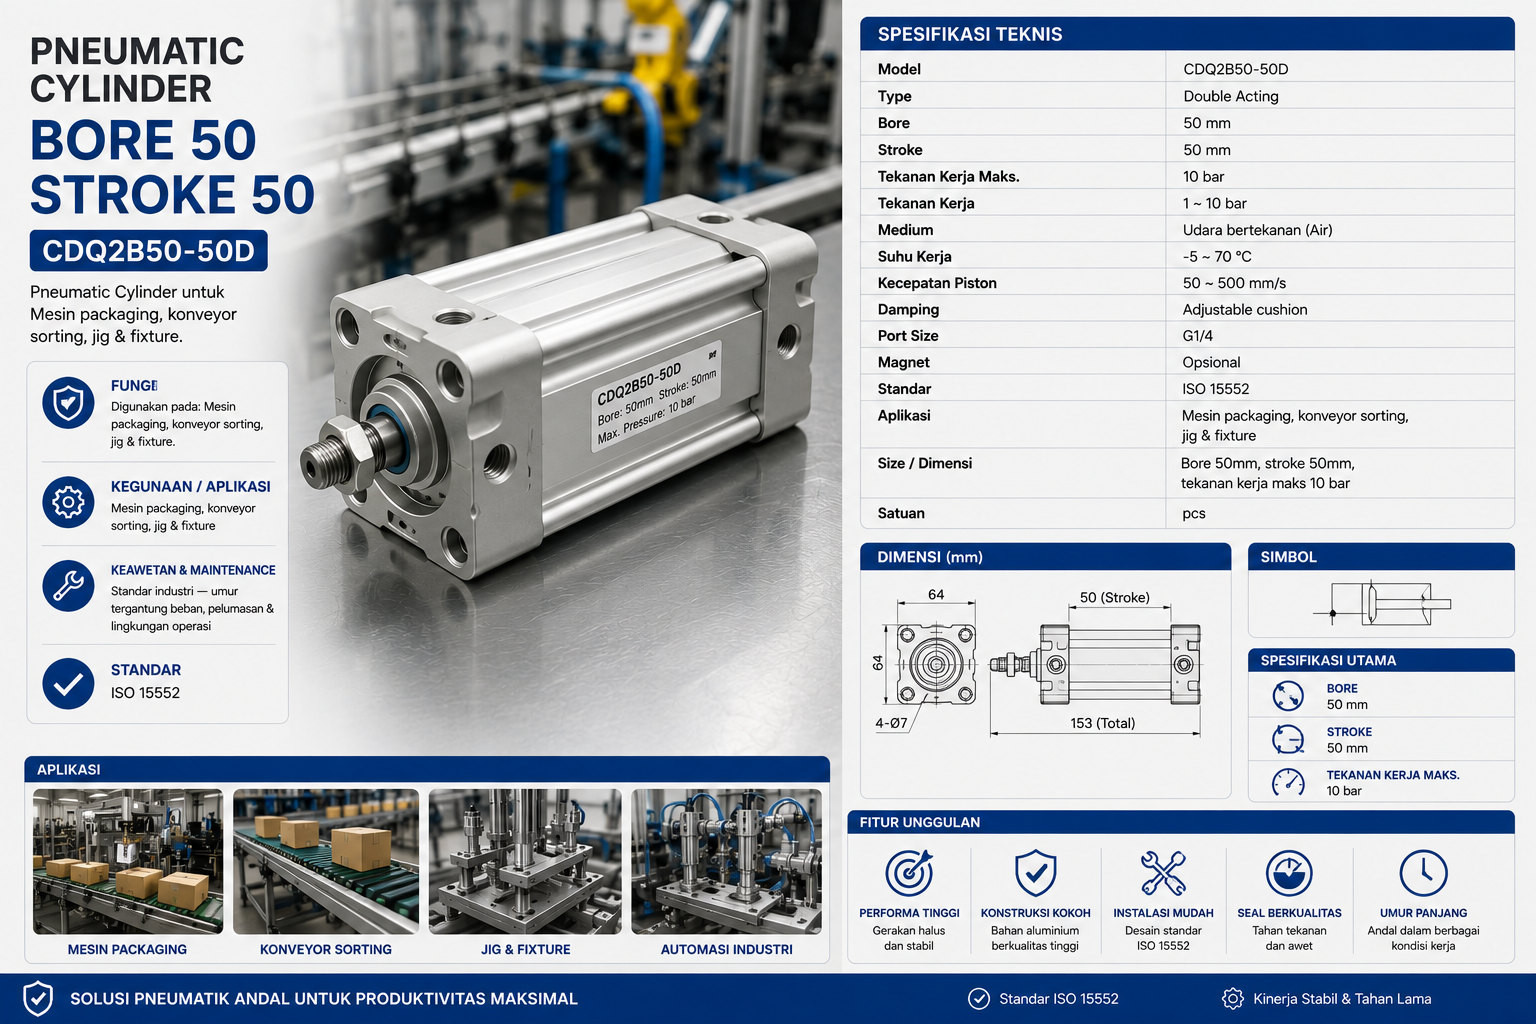Image resolution: width=1536 pixels, height=1024 pixels.
Task: Click the gear icon beside Kinerja Stabil & Tahan Lama
Action: 1232,998
